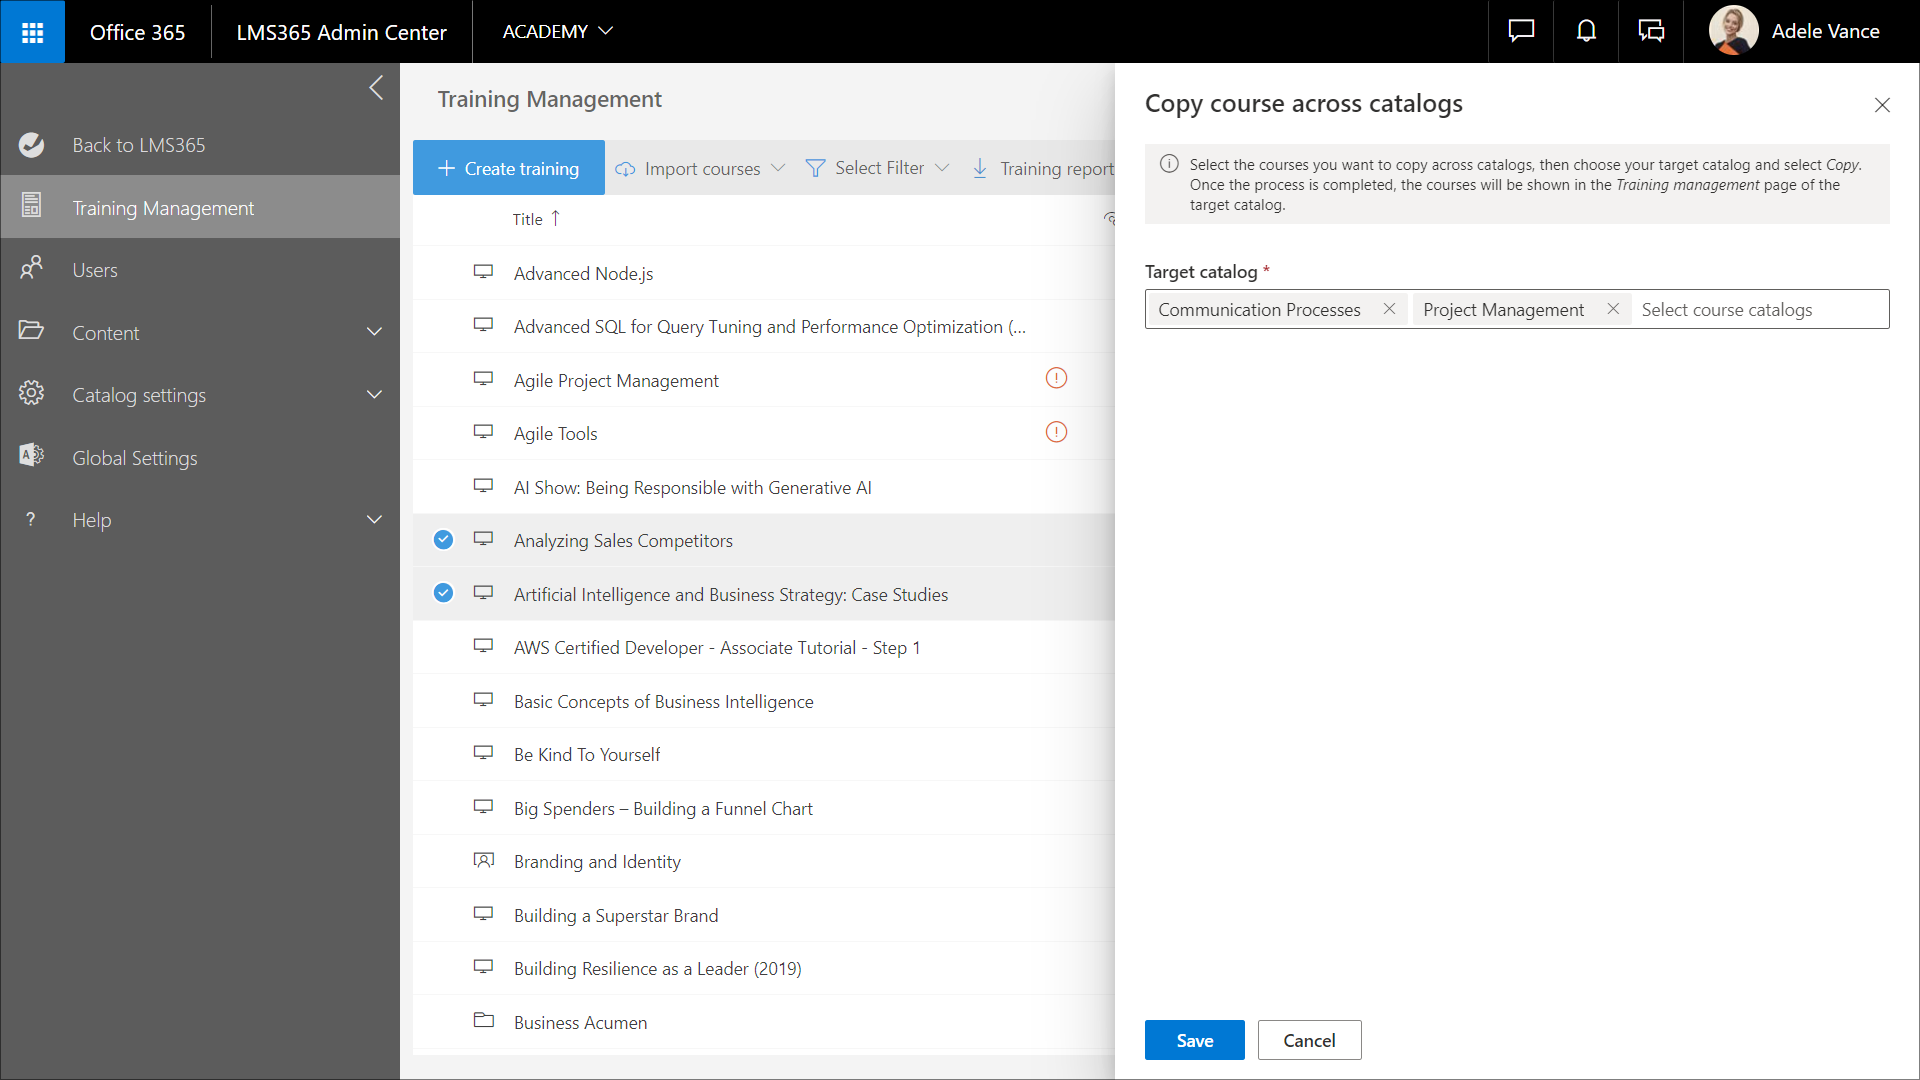Click warning icon on Agile Project Management
1920x1080 pixels.
(1056, 379)
